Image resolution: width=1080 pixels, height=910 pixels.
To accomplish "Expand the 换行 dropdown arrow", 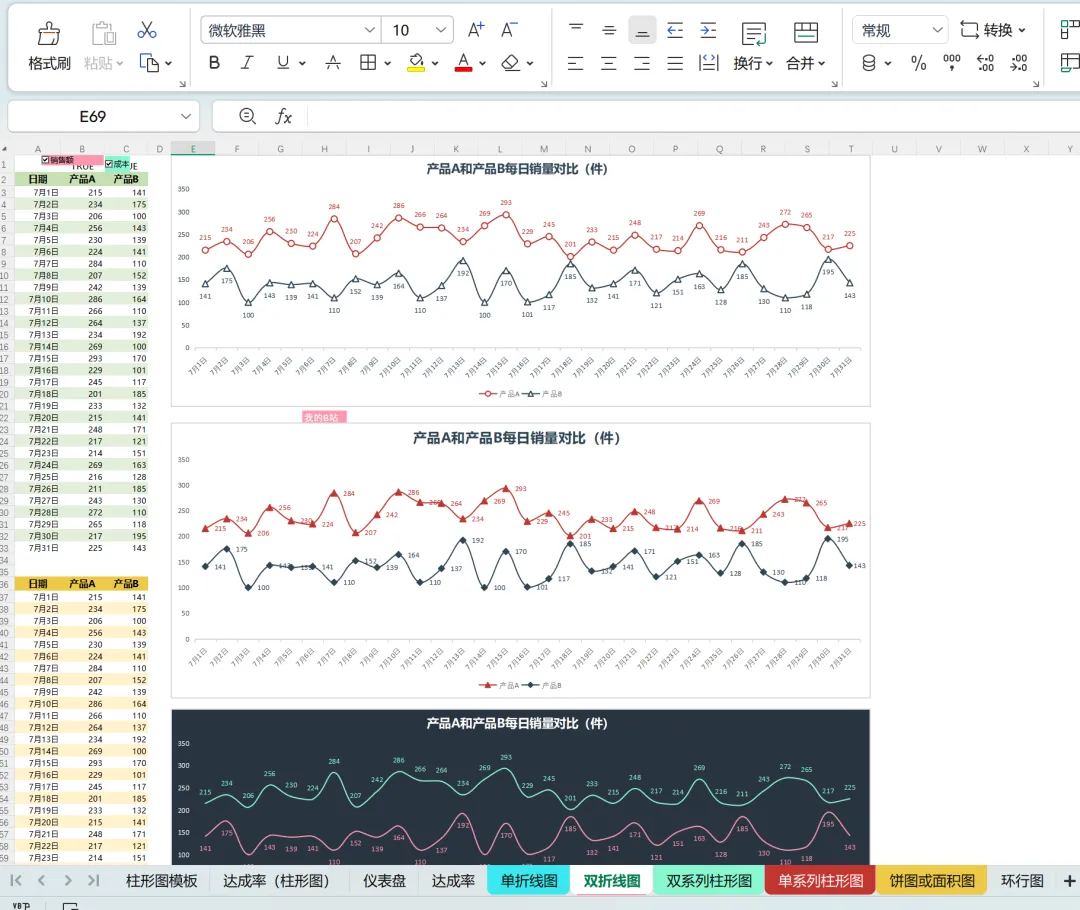I will [769, 63].
